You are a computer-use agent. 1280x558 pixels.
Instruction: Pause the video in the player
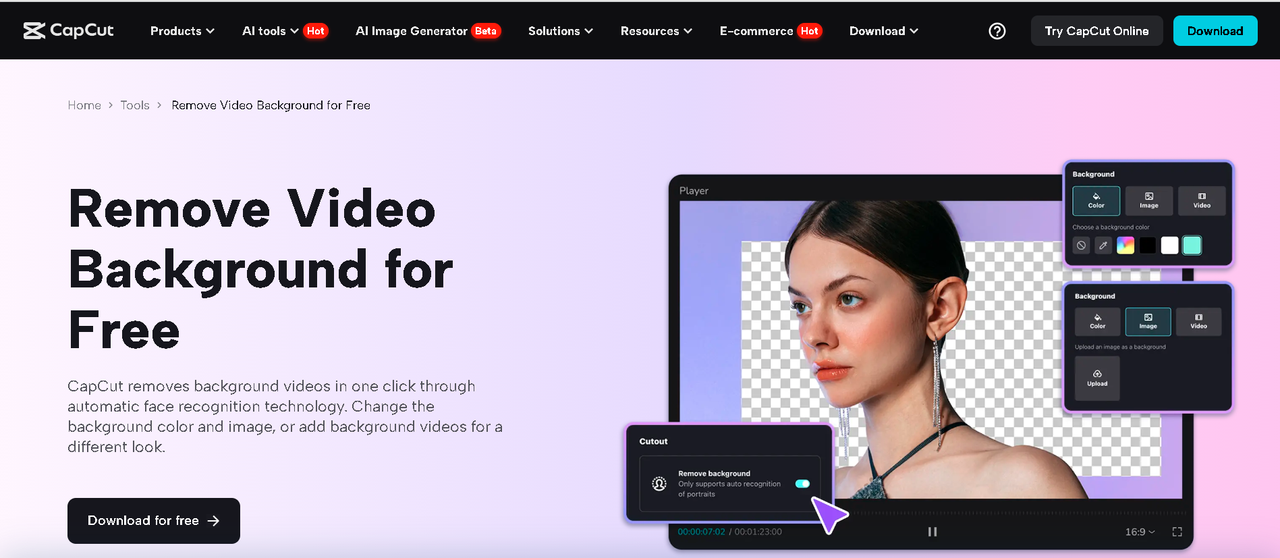932,532
